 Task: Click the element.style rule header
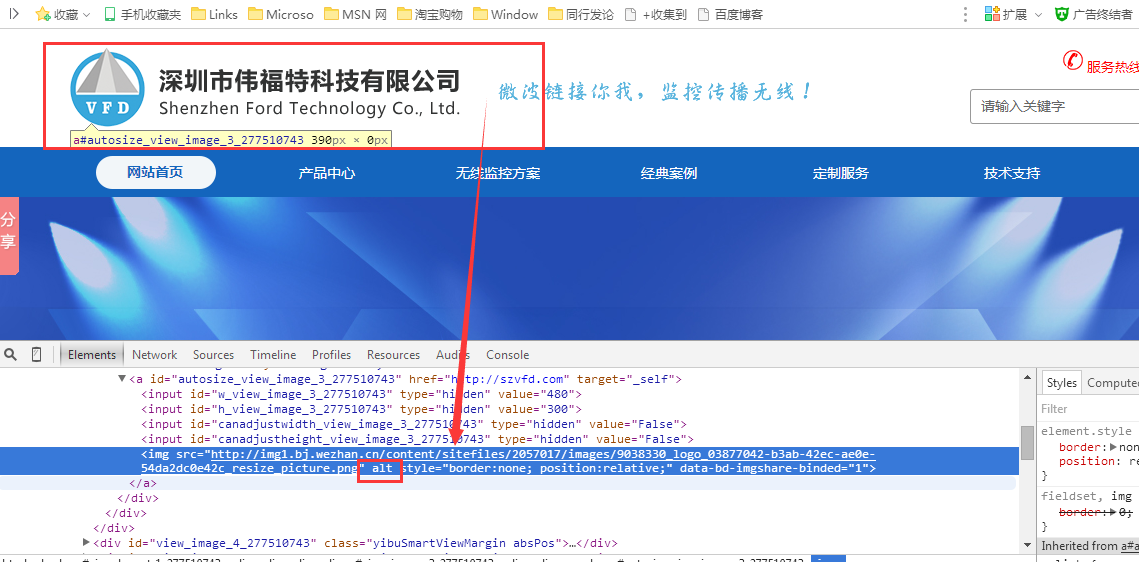point(1087,431)
